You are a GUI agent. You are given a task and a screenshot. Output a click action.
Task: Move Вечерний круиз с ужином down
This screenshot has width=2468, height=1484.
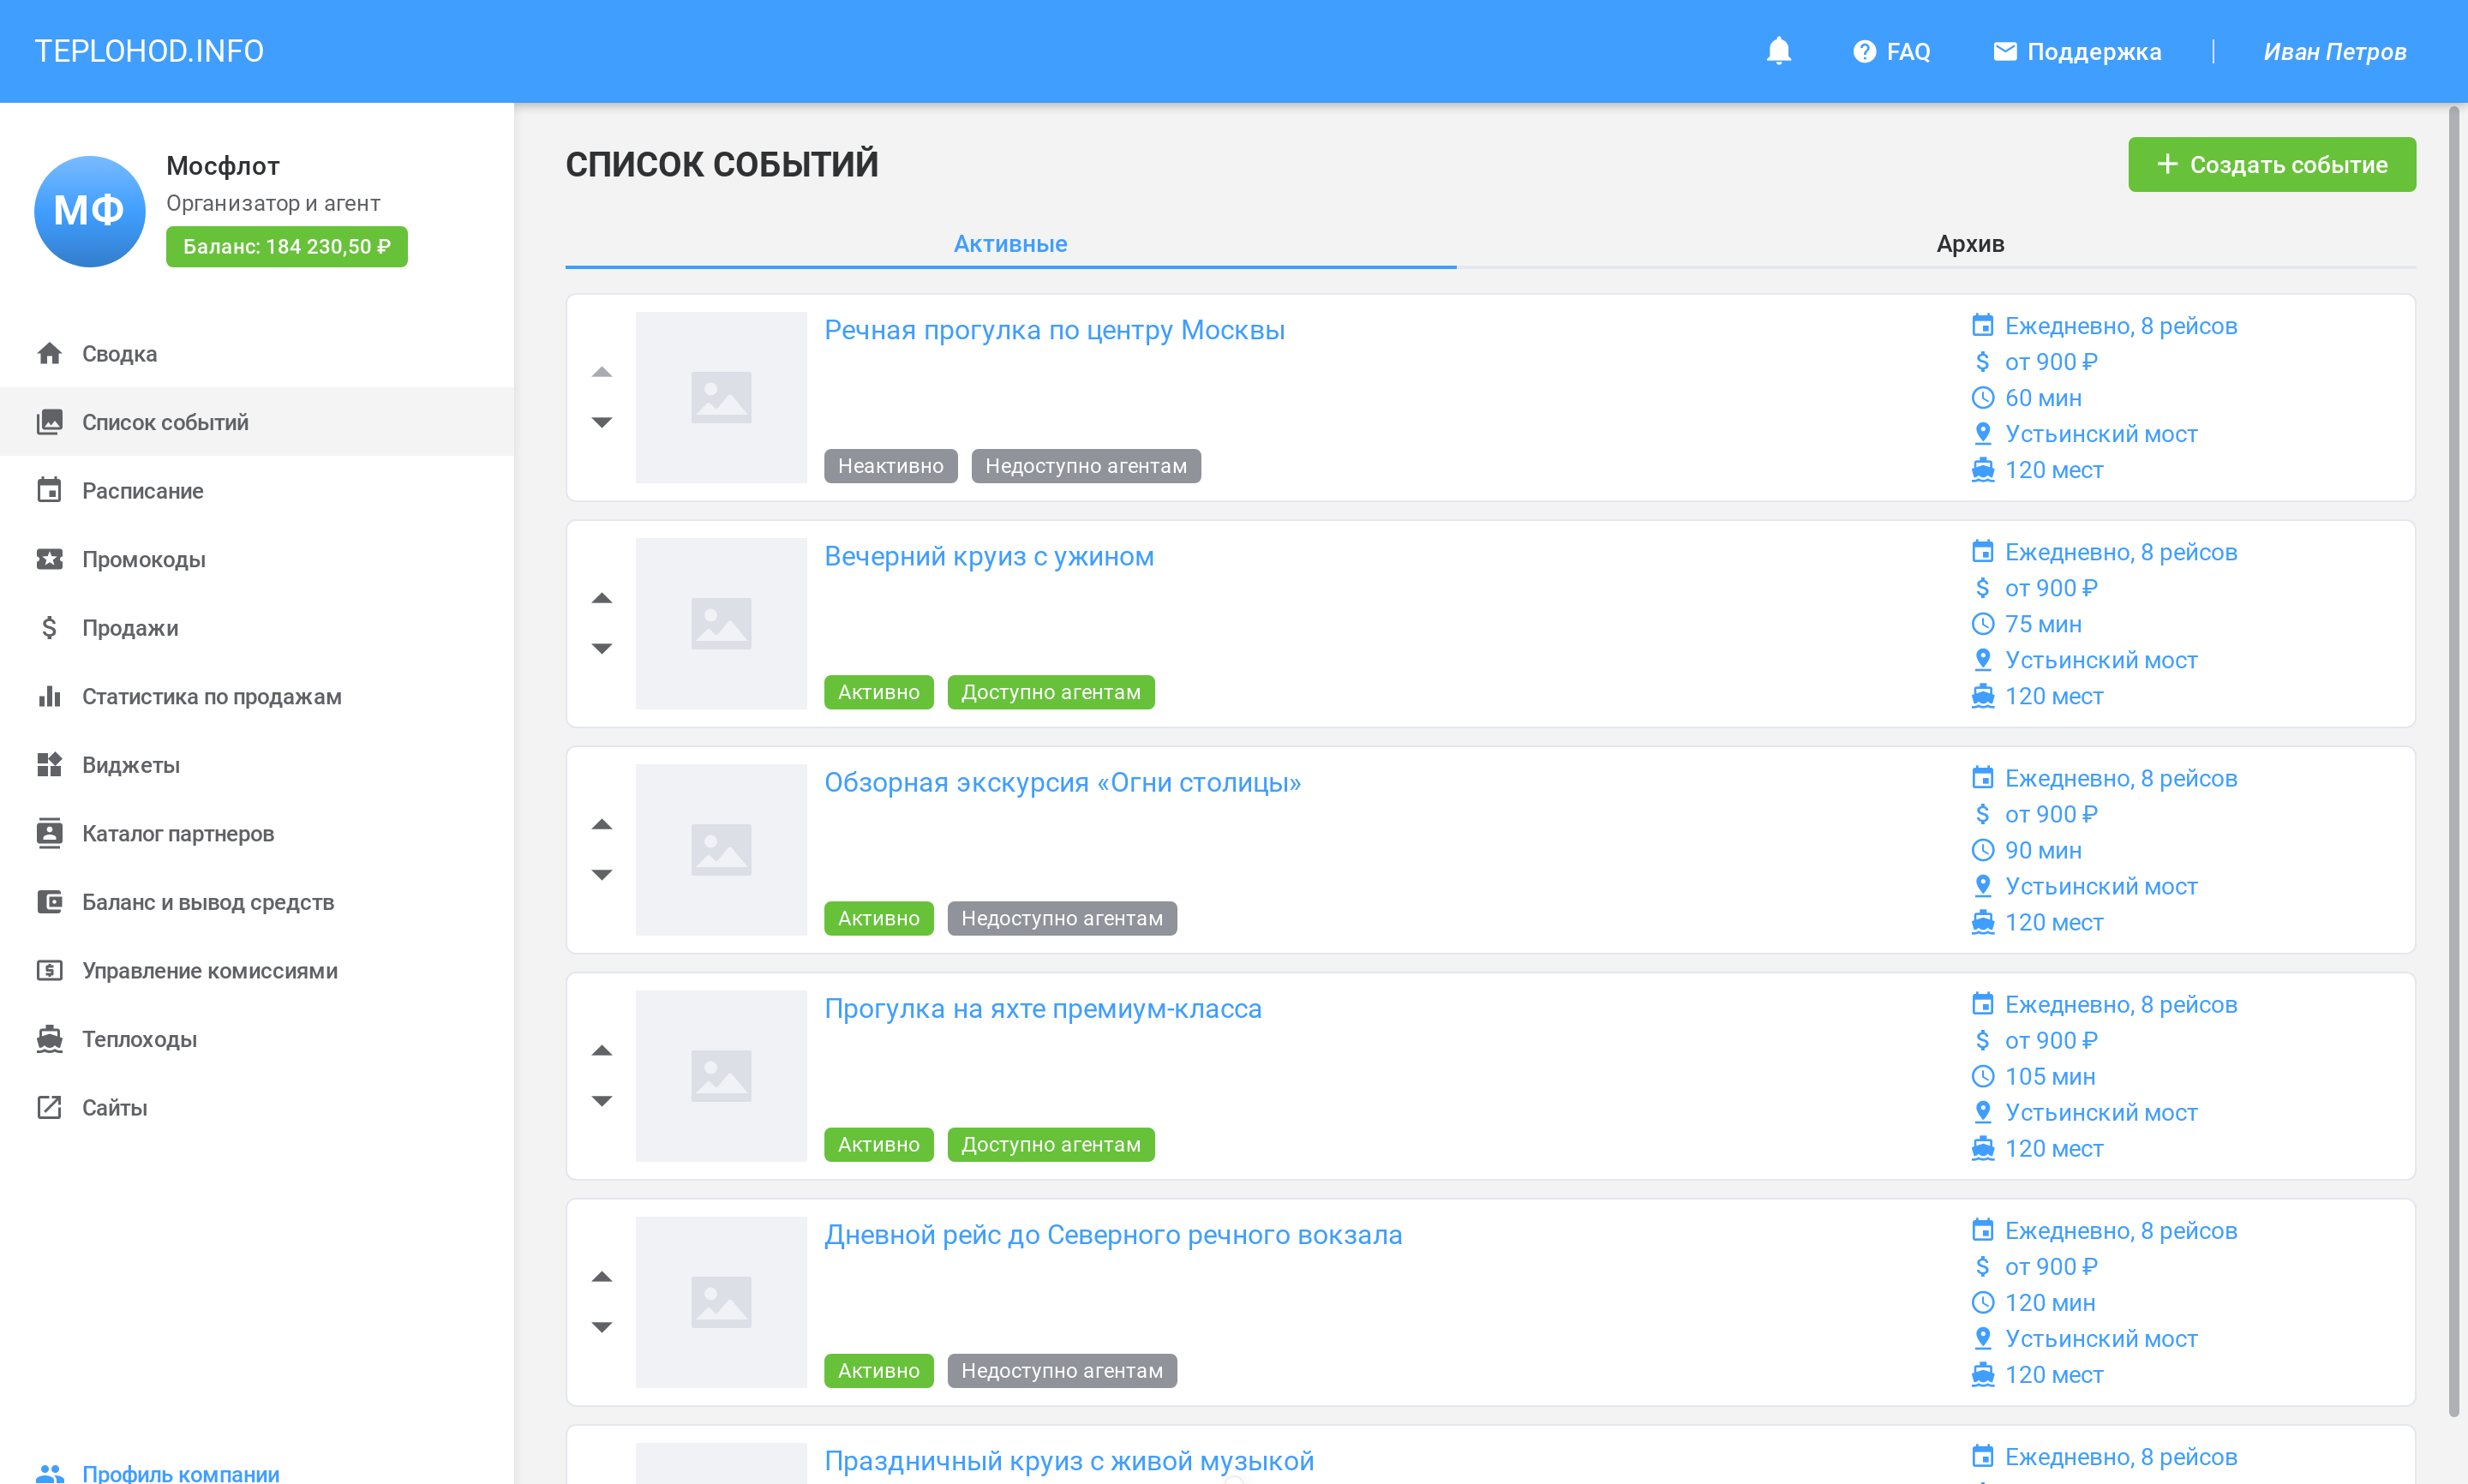(601, 648)
